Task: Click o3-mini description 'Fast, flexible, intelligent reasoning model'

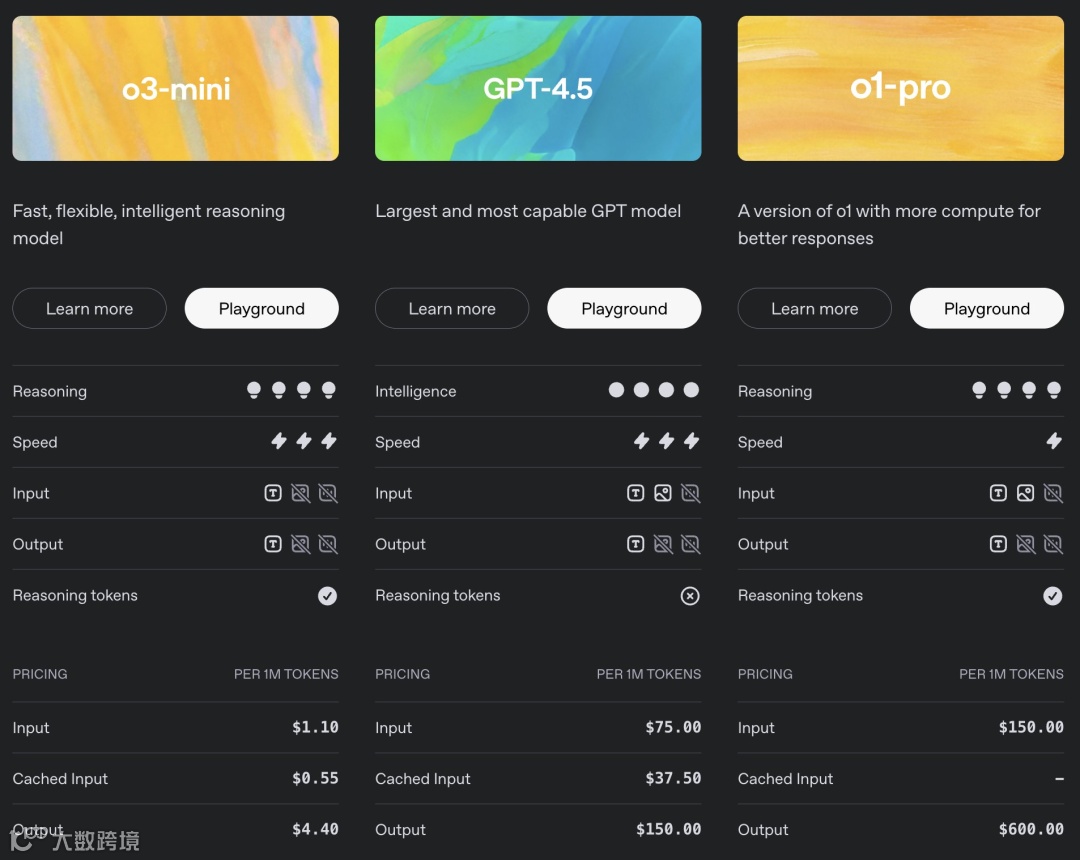Action: coord(149,224)
